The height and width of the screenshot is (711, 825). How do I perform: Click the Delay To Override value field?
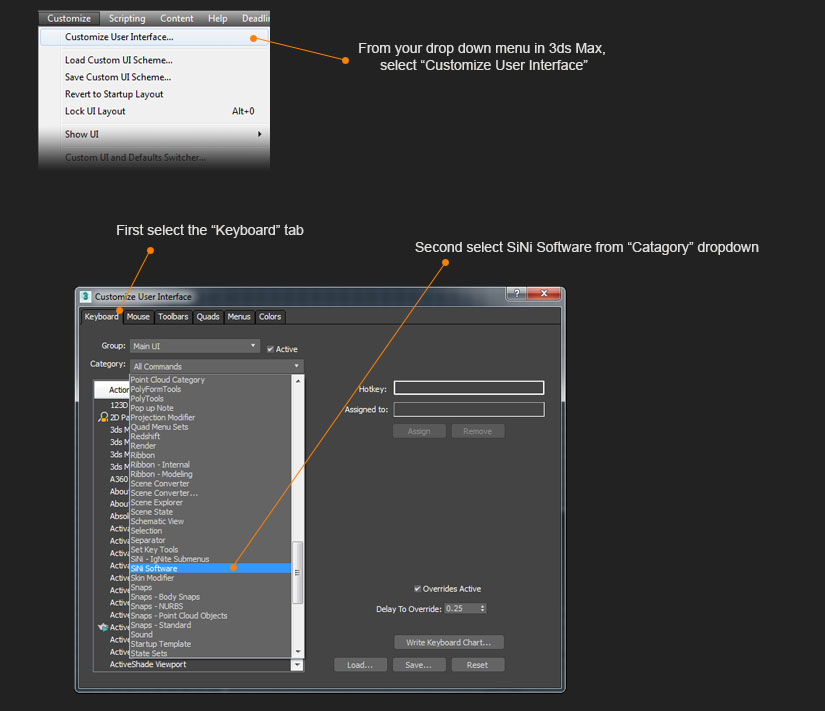click(x=461, y=608)
